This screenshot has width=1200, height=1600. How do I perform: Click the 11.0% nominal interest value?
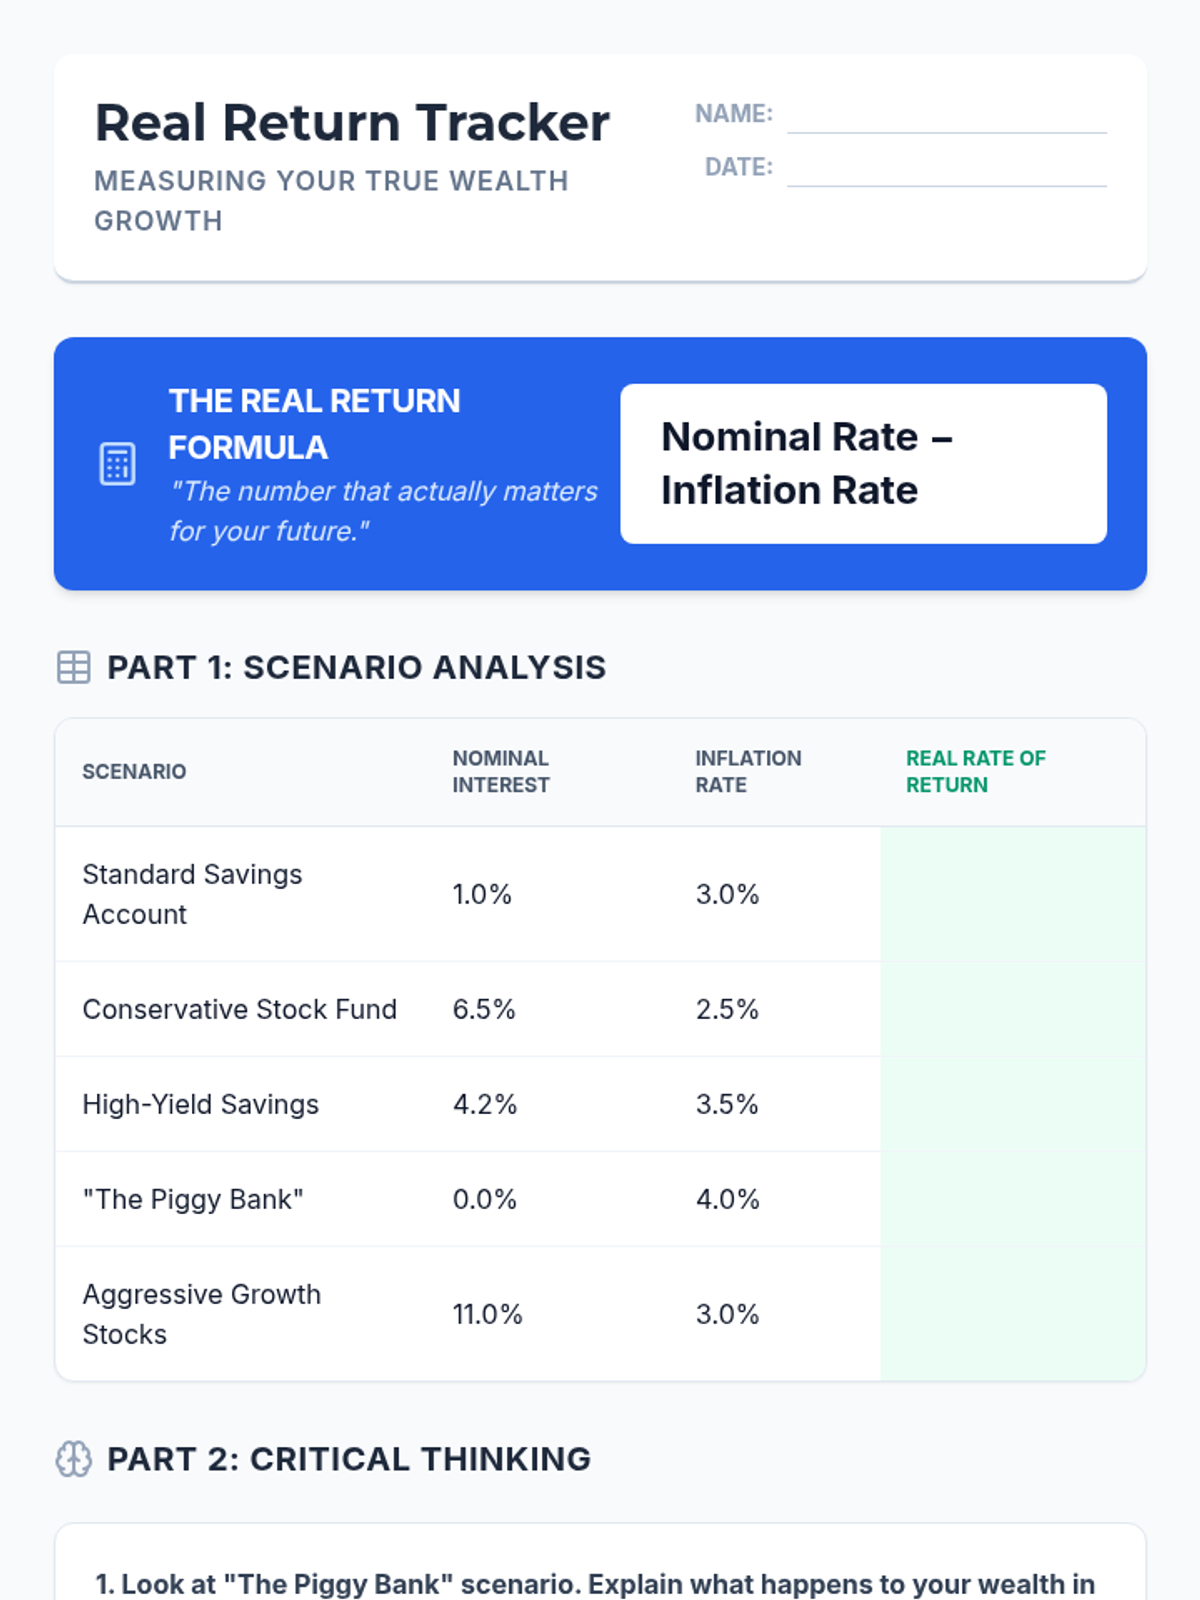487,1314
